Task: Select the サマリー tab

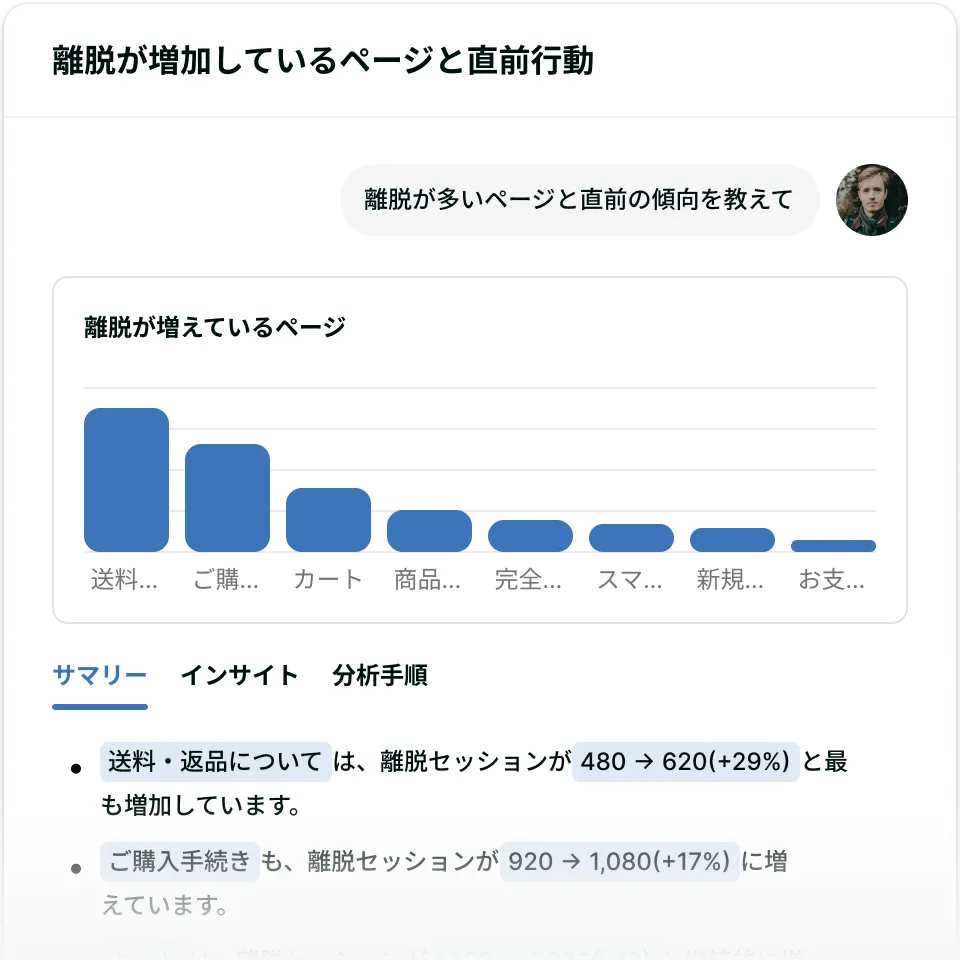Action: tap(99, 676)
